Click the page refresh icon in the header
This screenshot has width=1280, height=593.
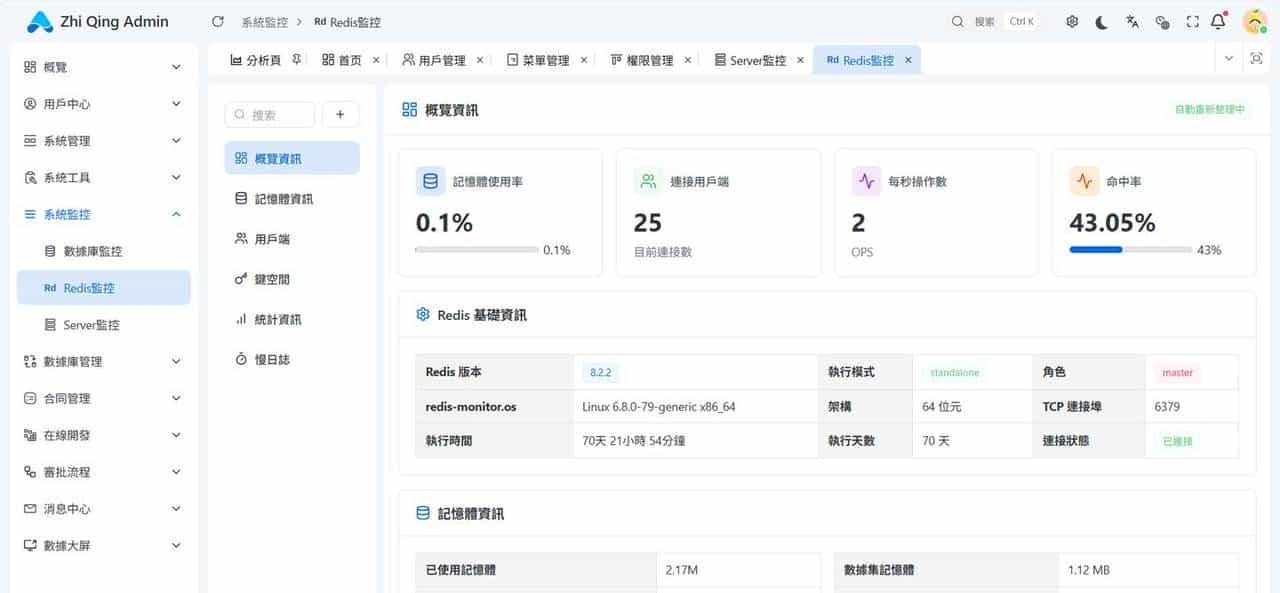(216, 21)
